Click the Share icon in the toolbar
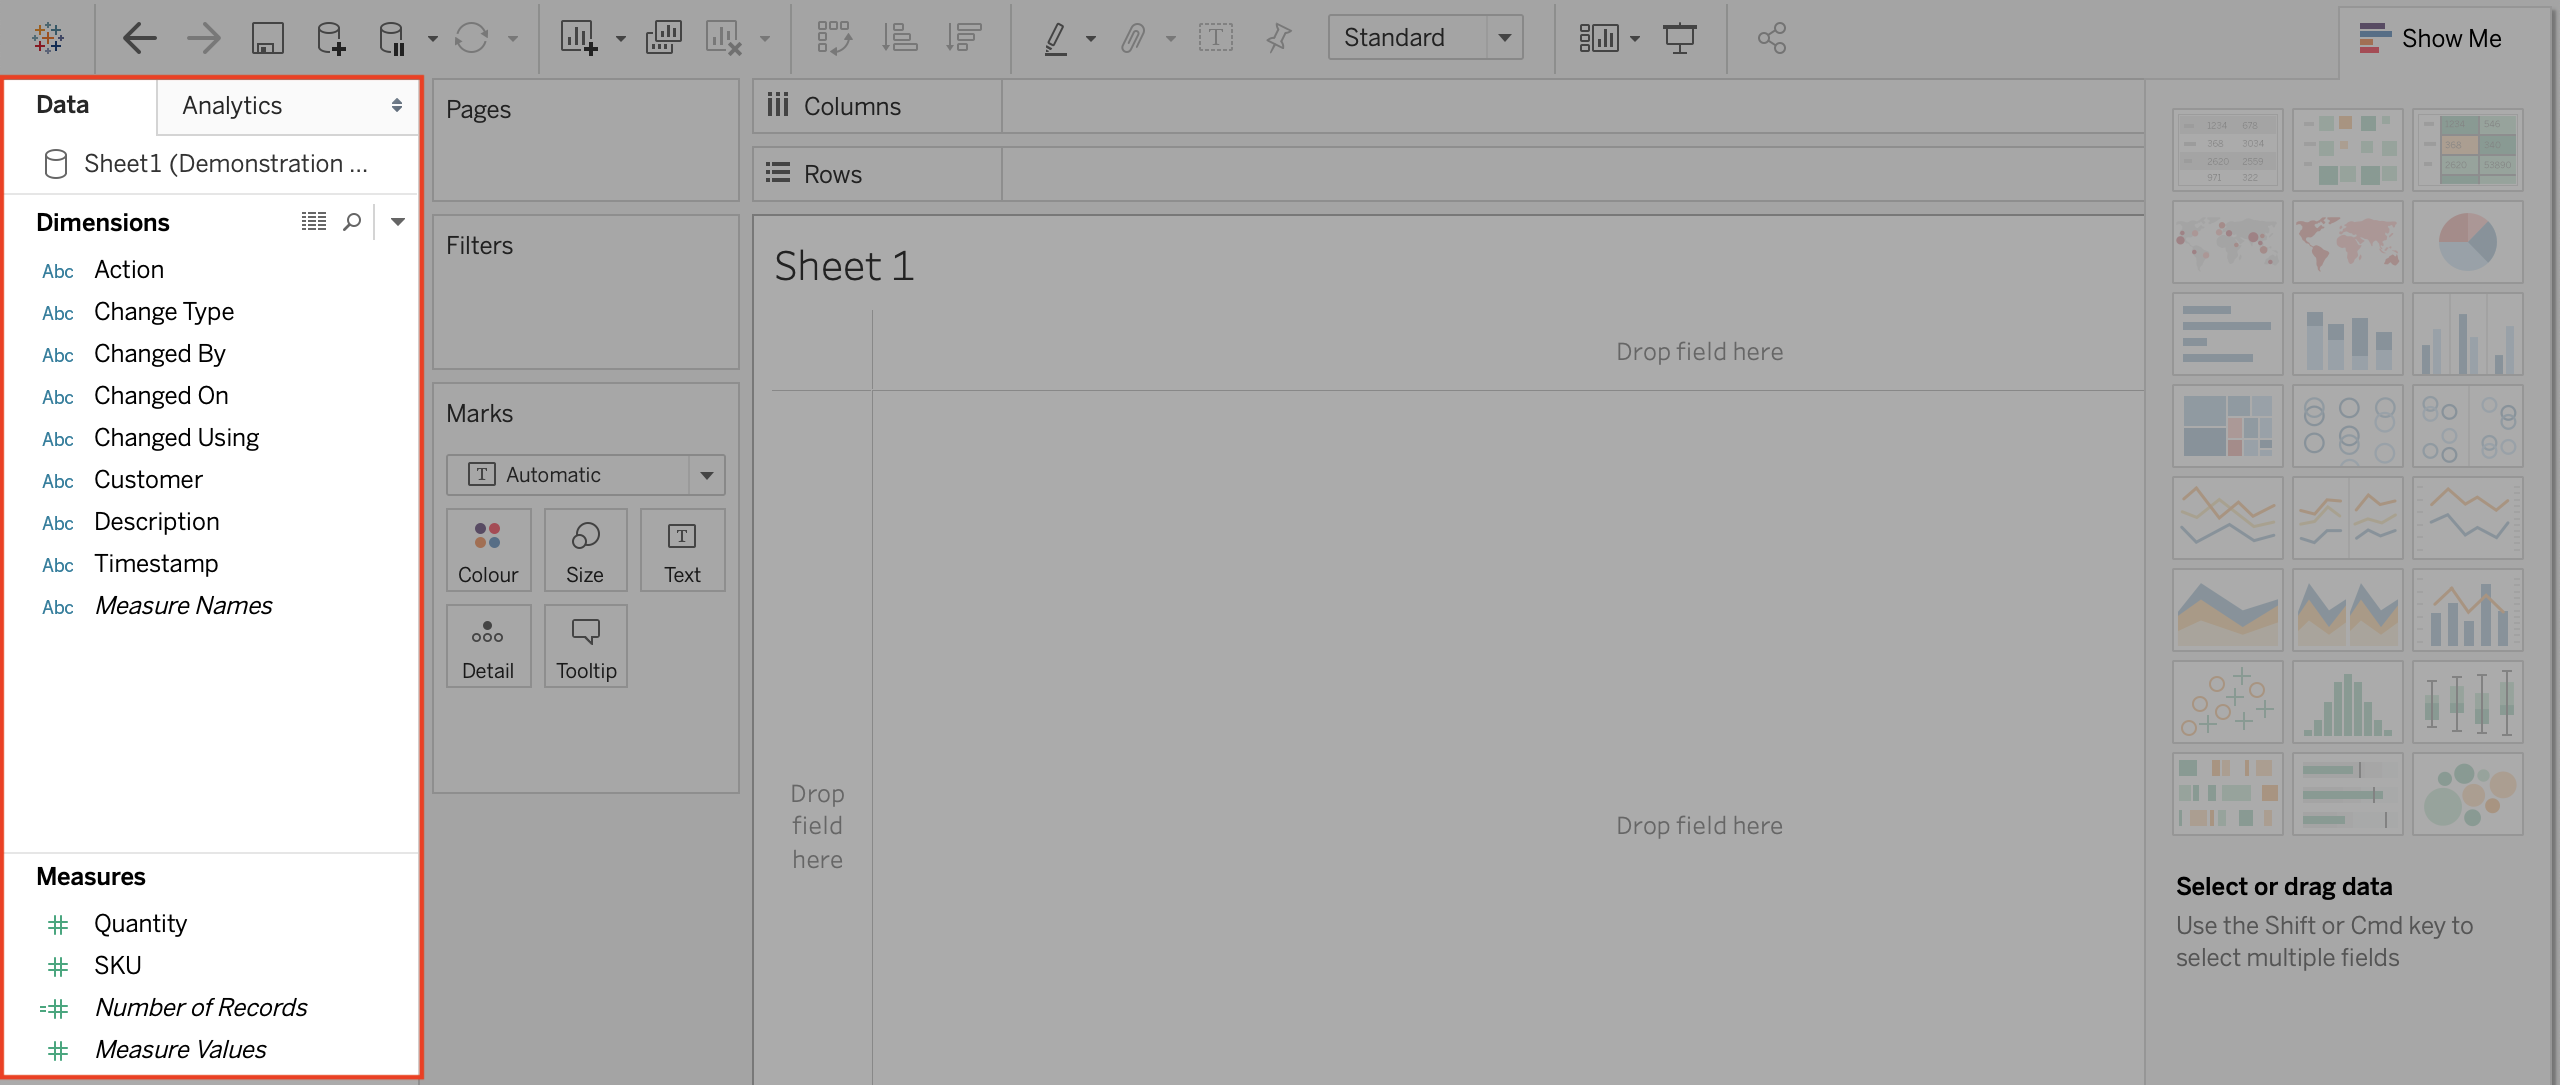This screenshot has height=1085, width=2560. [x=1771, y=39]
